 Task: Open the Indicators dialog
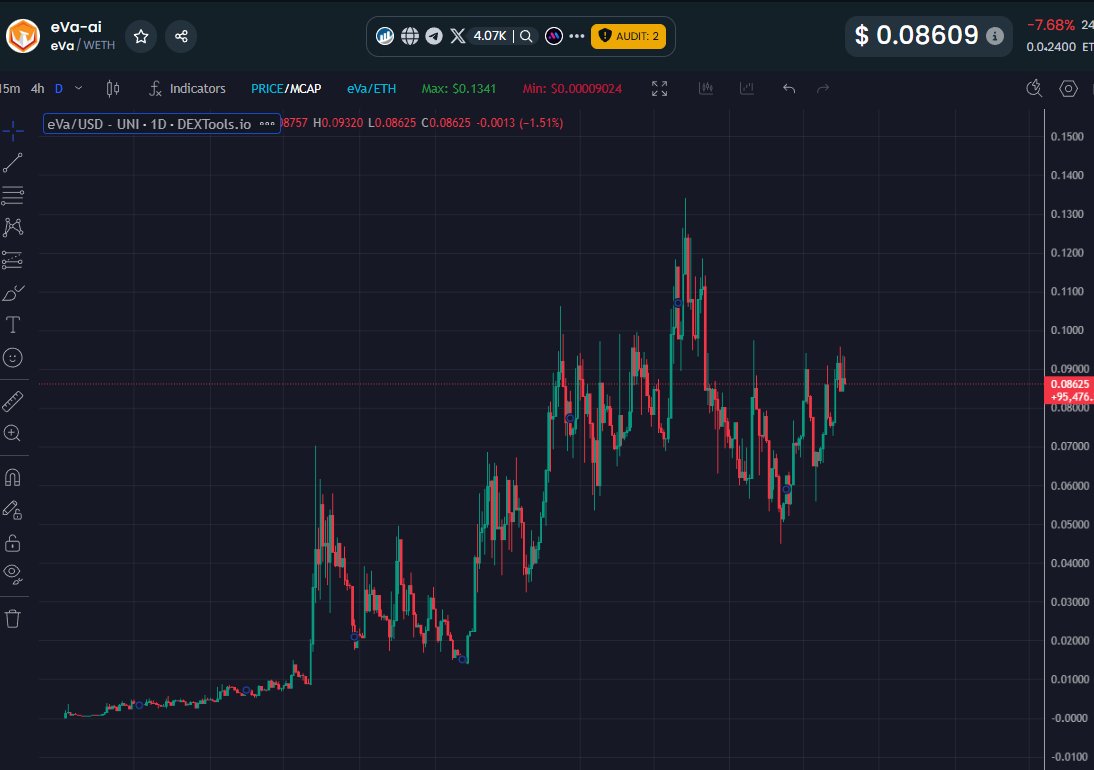187,89
